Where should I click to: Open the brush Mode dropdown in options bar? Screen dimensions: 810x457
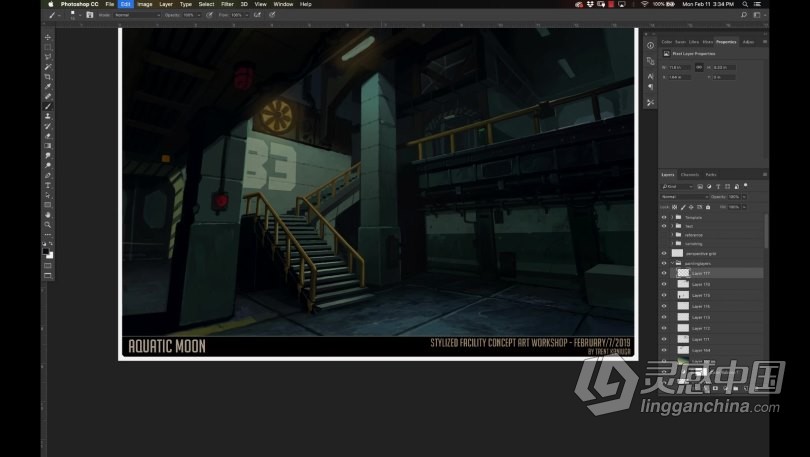(x=137, y=15)
